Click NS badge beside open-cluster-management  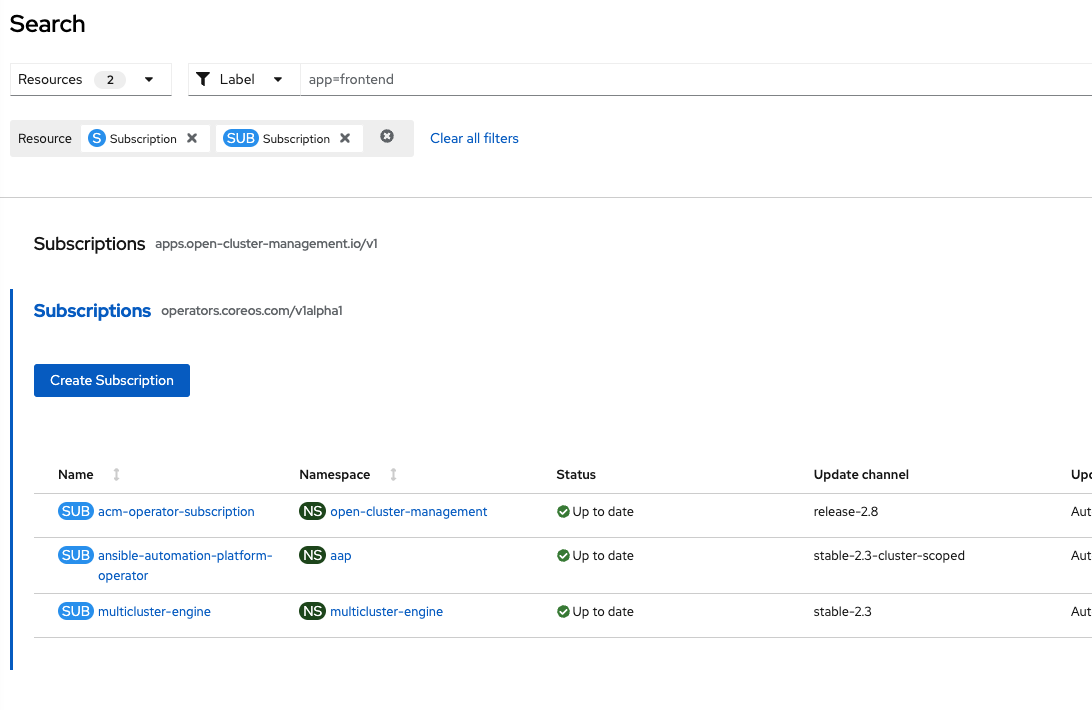(313, 512)
